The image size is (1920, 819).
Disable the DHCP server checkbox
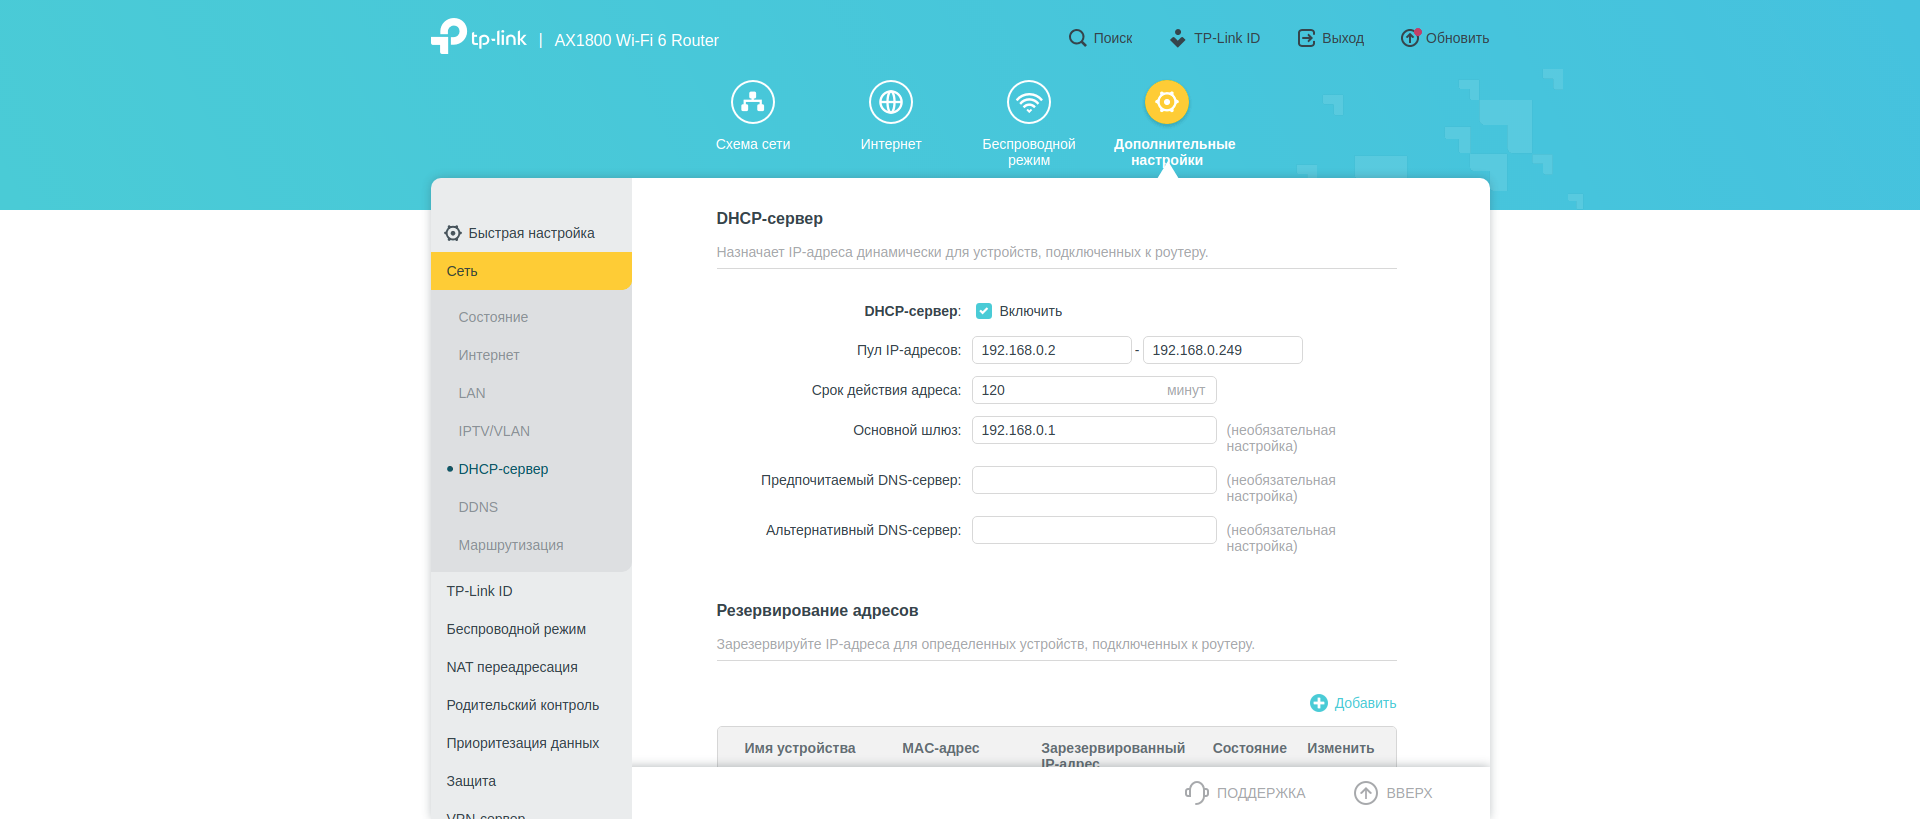(x=984, y=311)
